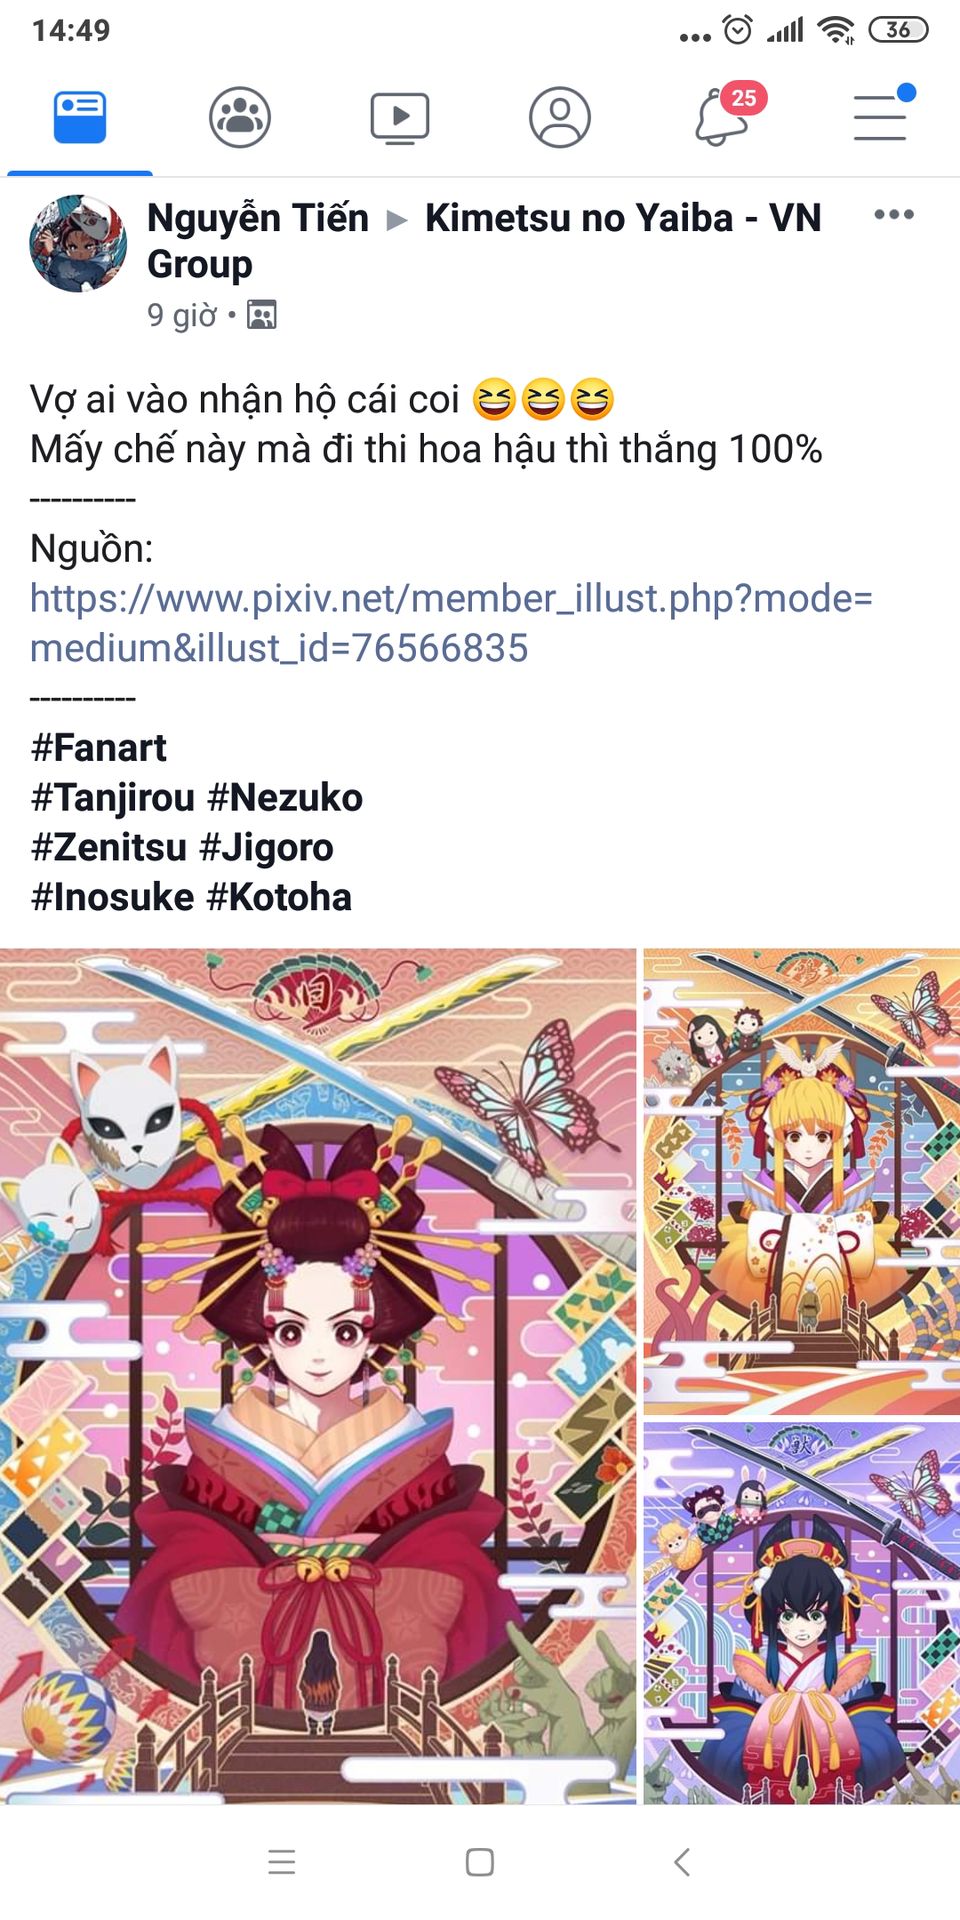Open the News Feed tab
The width and height of the screenshot is (960, 1920).
point(80,118)
